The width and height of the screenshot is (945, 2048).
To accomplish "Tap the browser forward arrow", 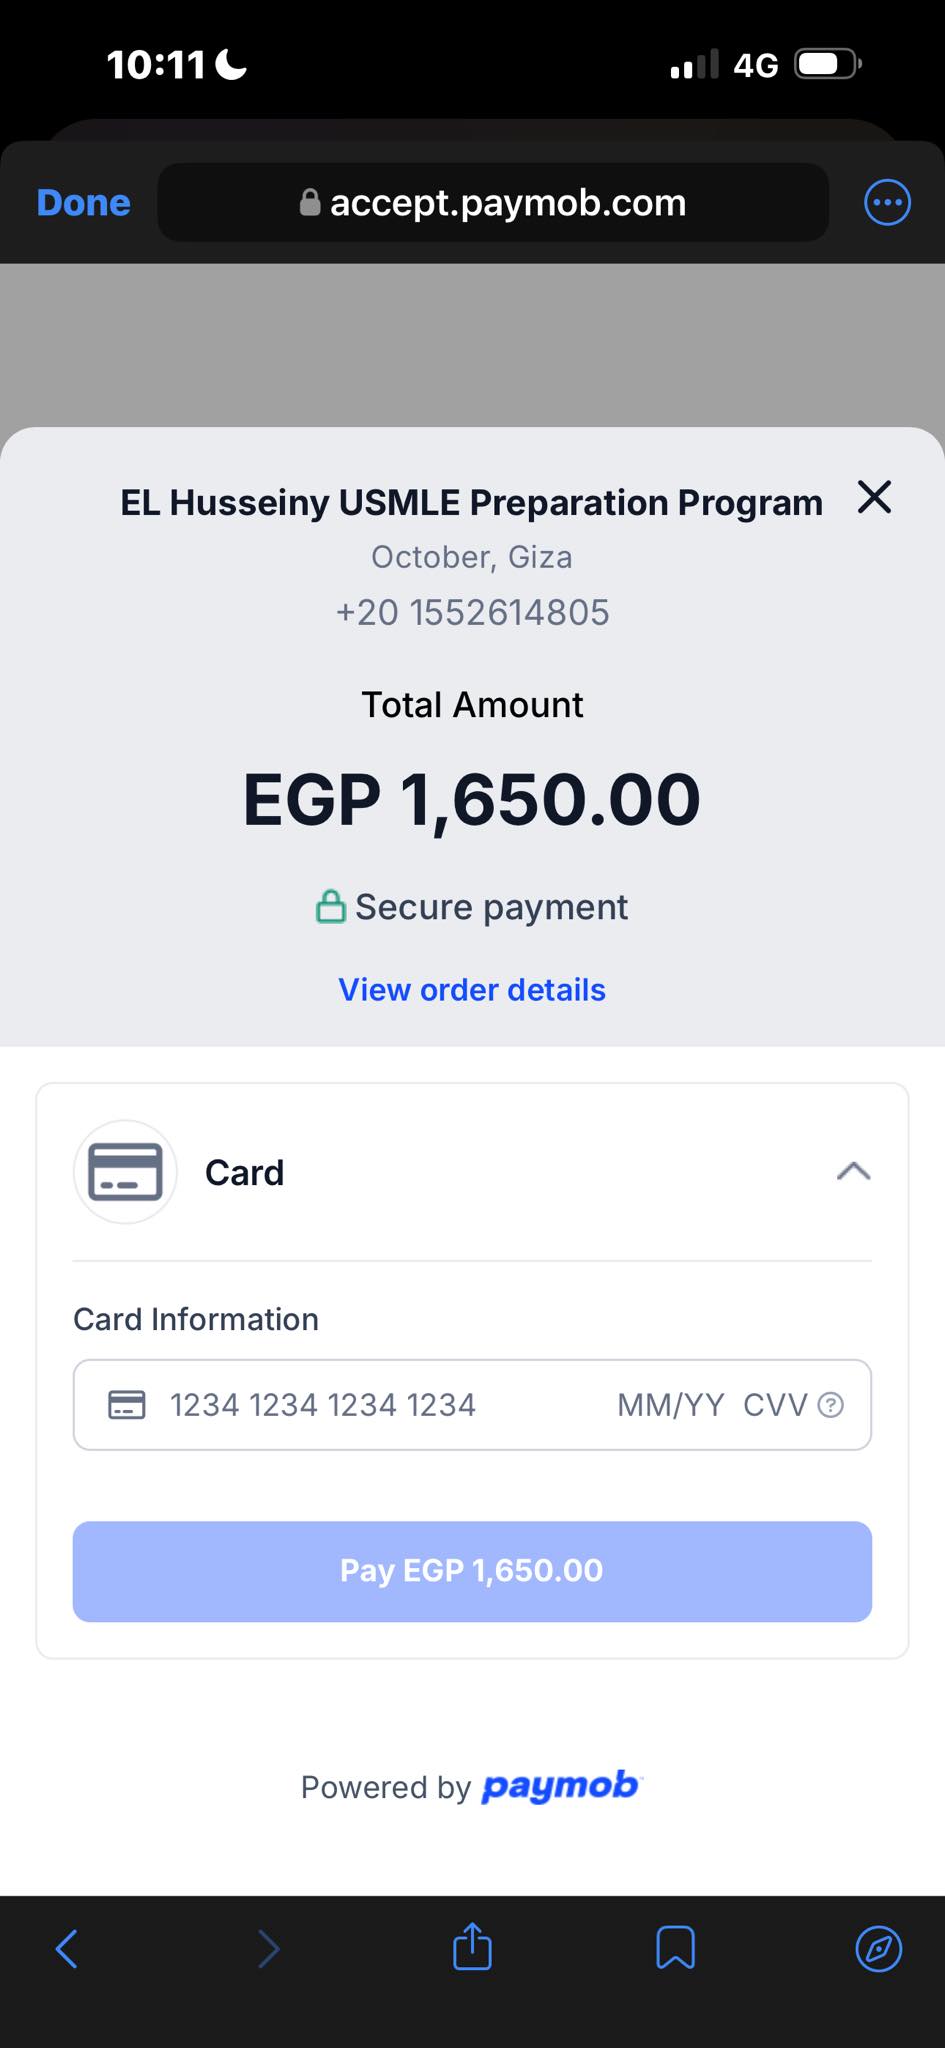I will (268, 1948).
